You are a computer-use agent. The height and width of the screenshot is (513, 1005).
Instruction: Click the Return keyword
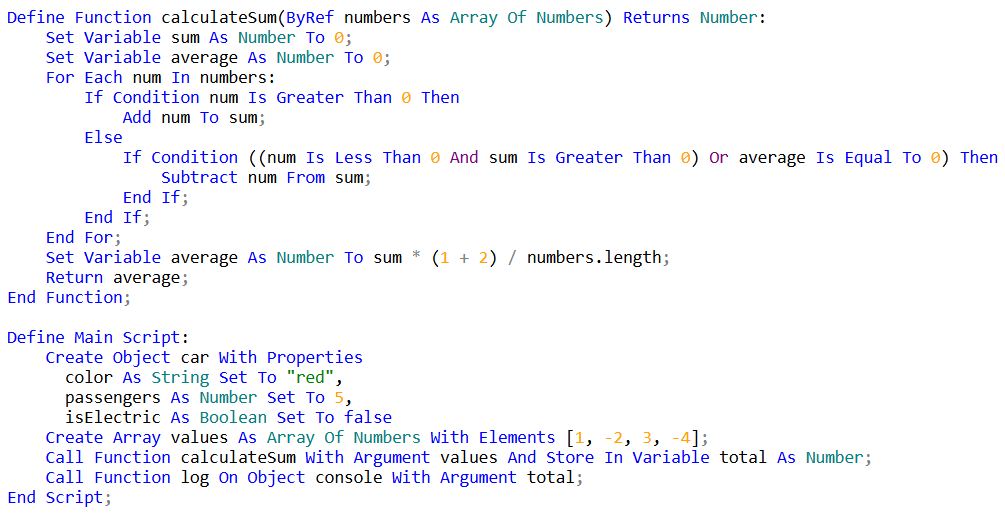click(x=74, y=277)
